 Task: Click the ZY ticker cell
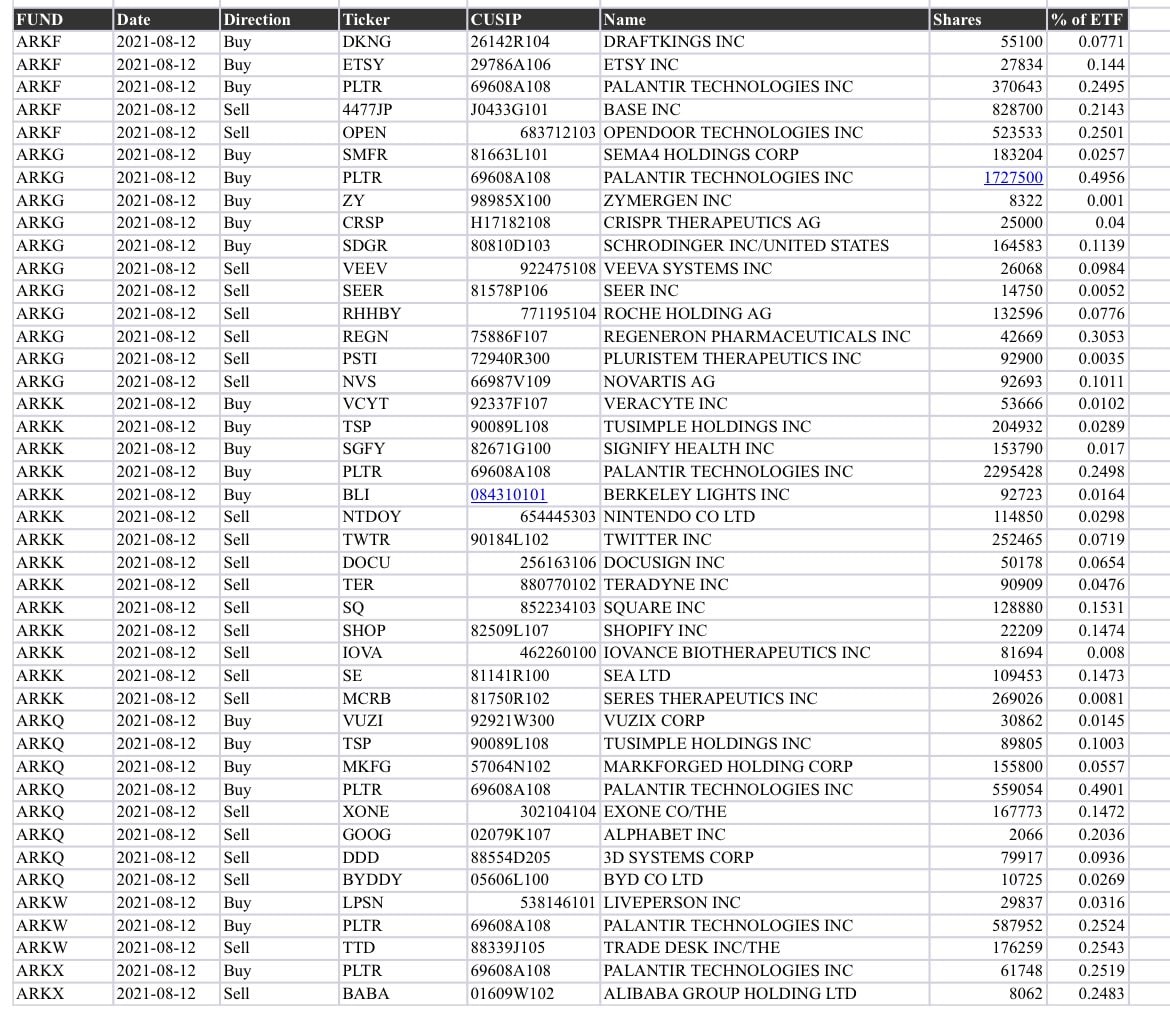click(x=403, y=201)
